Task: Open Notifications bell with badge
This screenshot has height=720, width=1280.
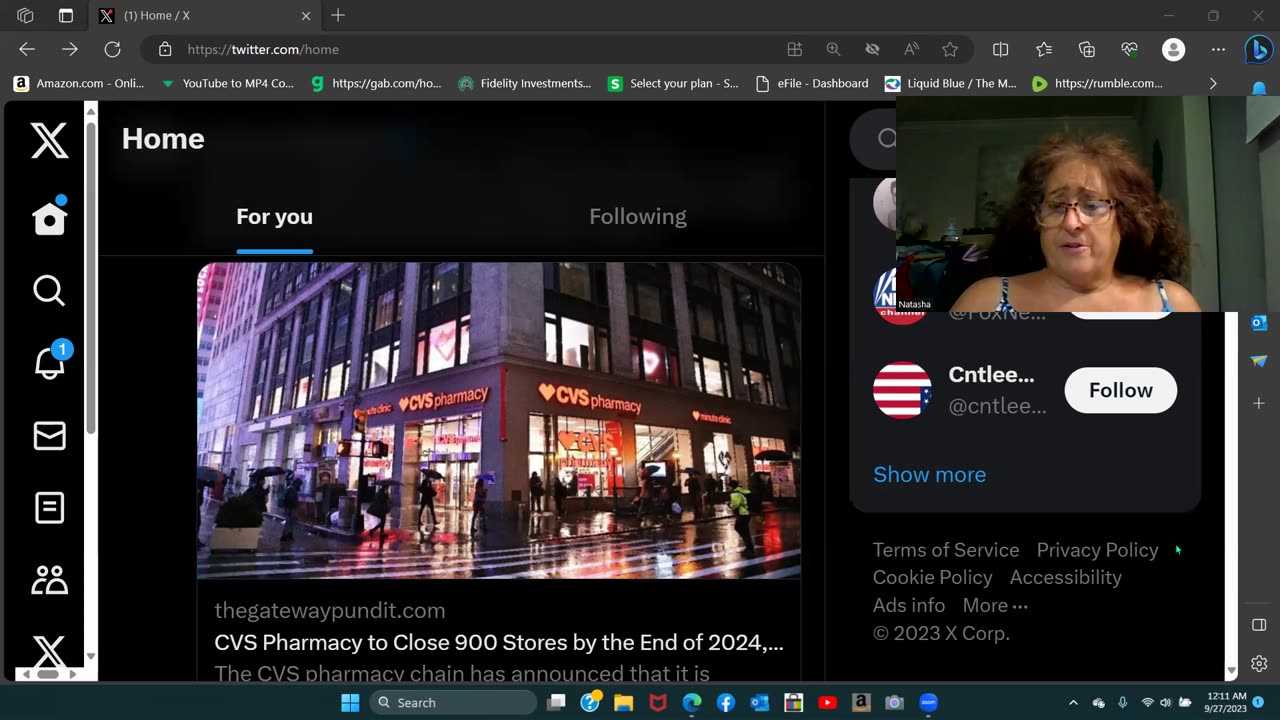Action: (50, 360)
